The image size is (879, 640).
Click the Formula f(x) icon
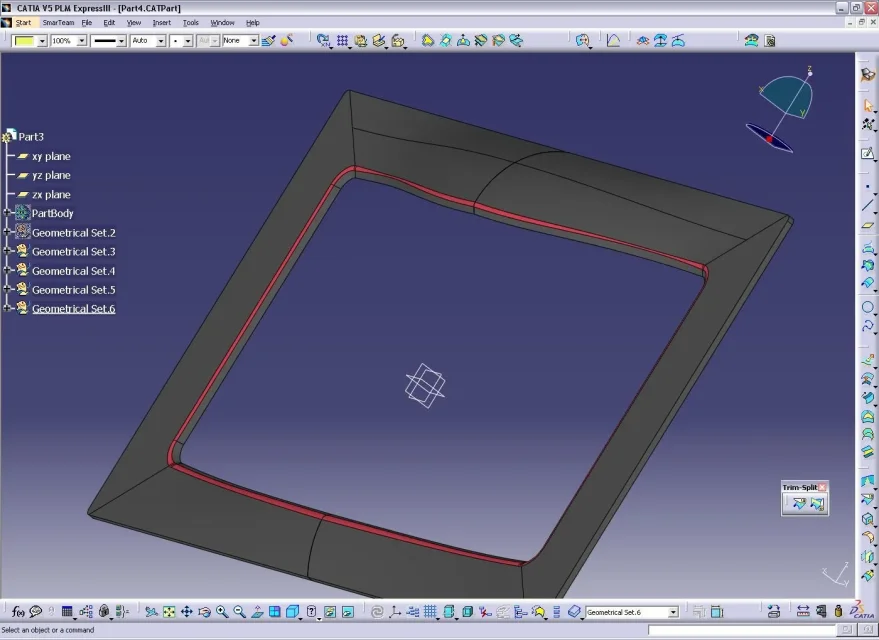pyautogui.click(x=18, y=611)
